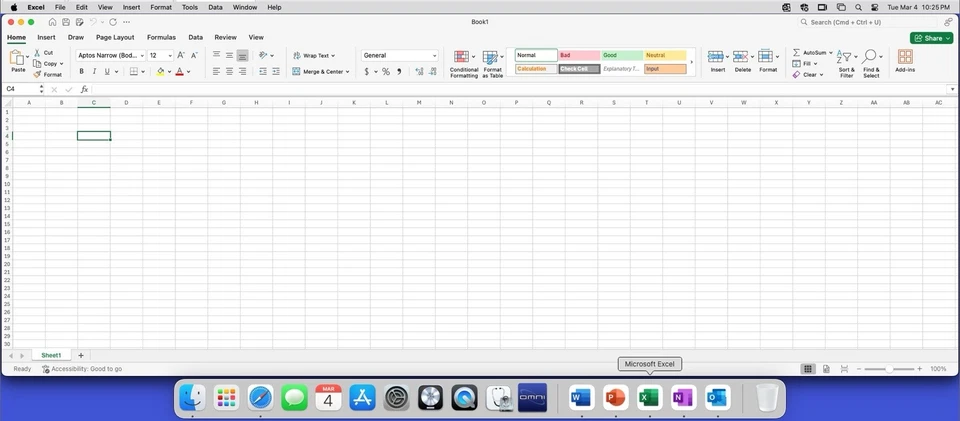
Task: Open Microsoft Word from the Dock
Action: (582, 398)
